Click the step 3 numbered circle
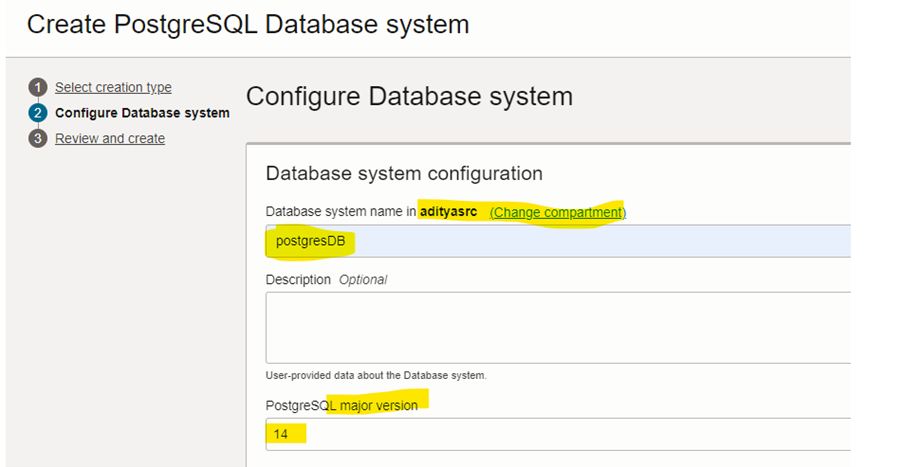Screen dimensions: 903x467 pos(38,139)
